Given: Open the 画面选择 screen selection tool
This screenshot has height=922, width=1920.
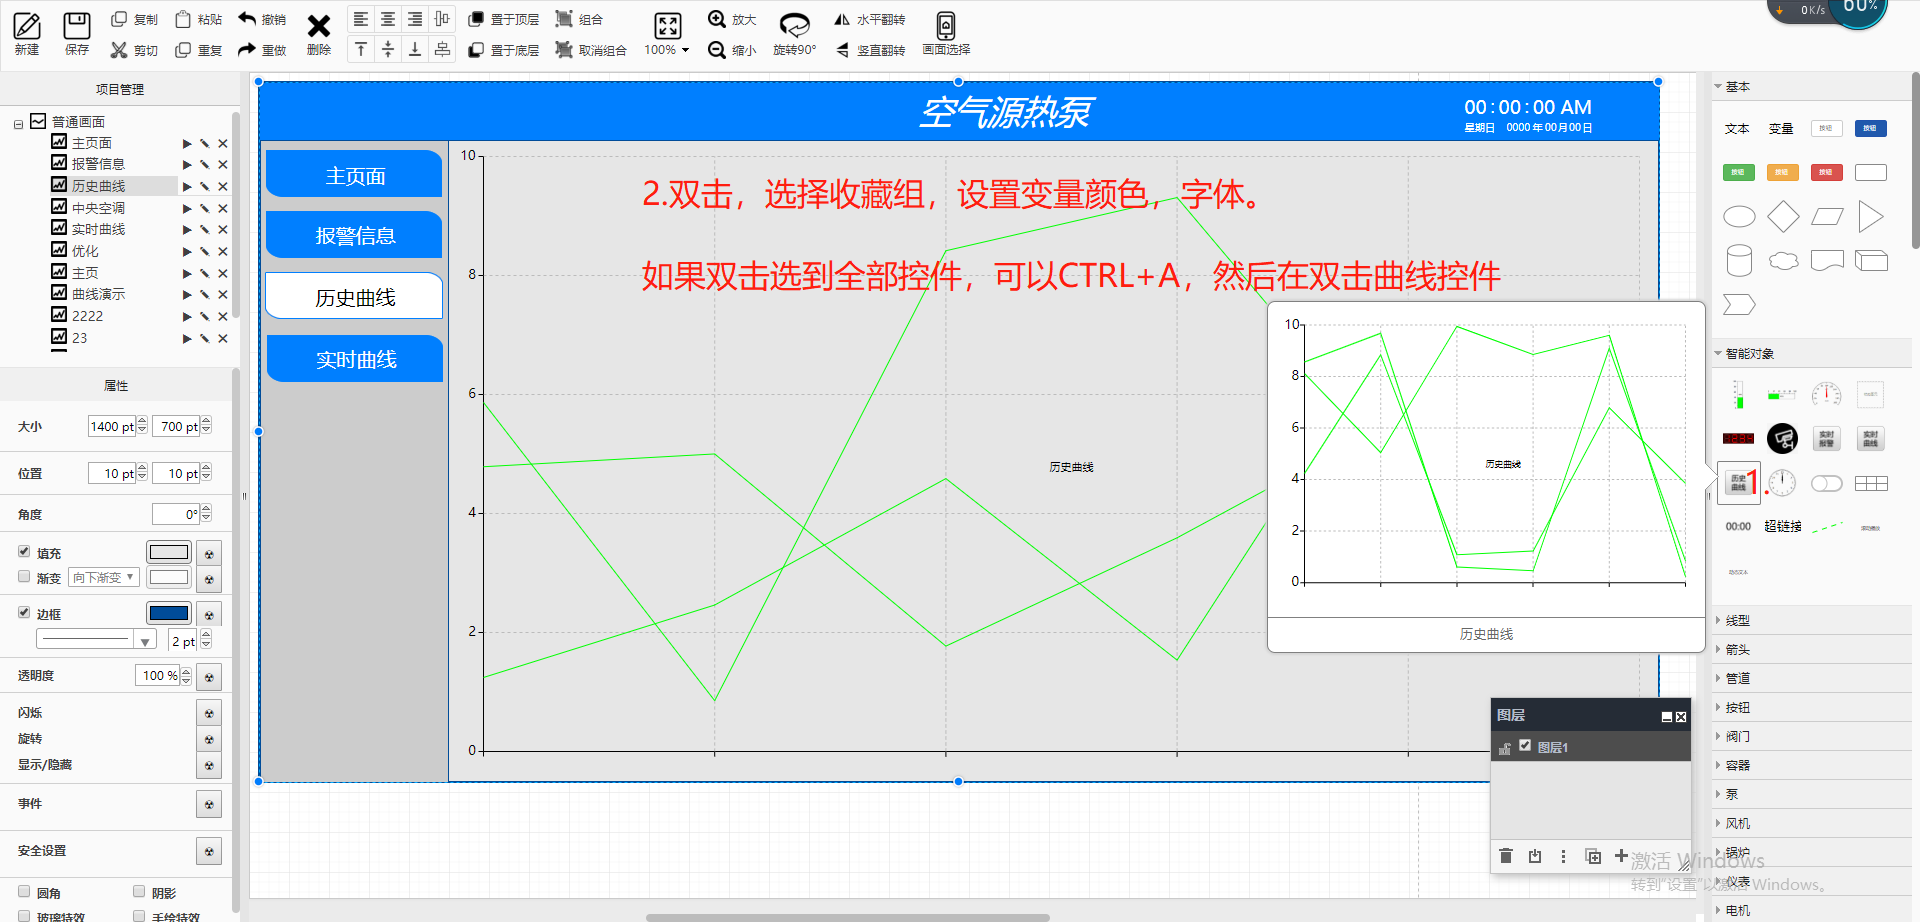Looking at the screenshot, I should coord(946,33).
